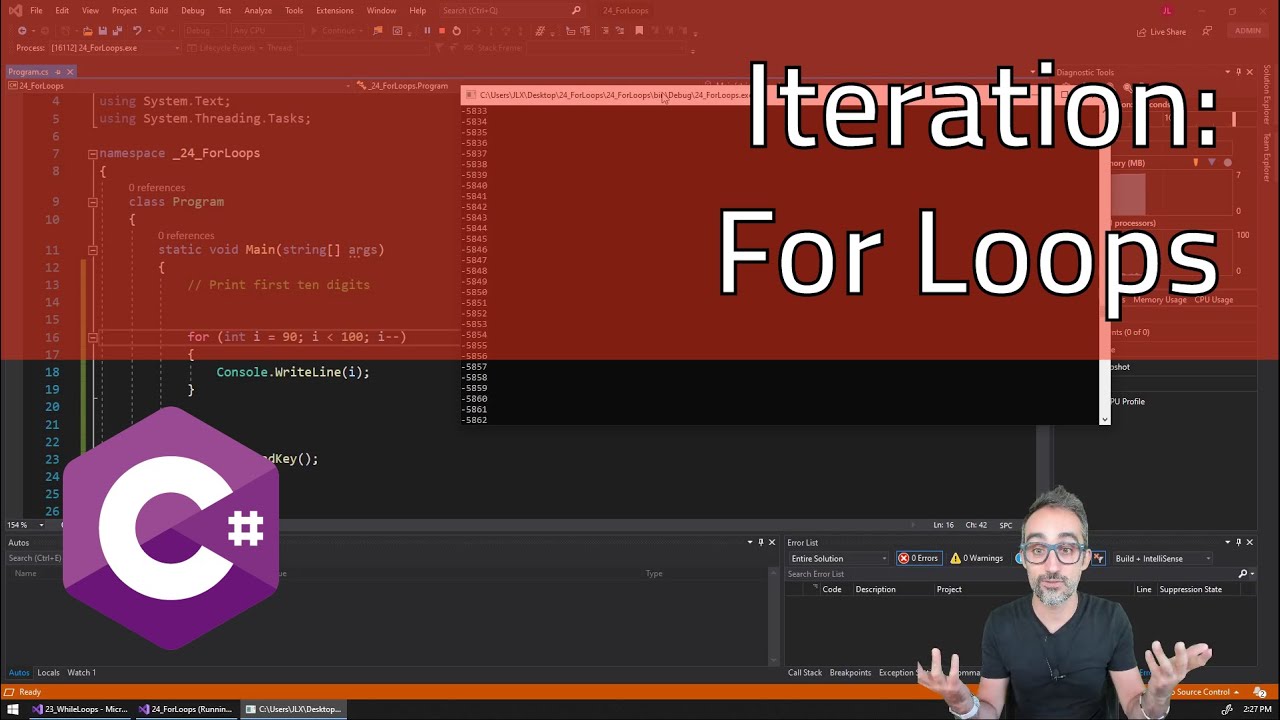This screenshot has width=1280, height=720.
Task: Switch to the Watch 1 tab
Action: [81, 673]
